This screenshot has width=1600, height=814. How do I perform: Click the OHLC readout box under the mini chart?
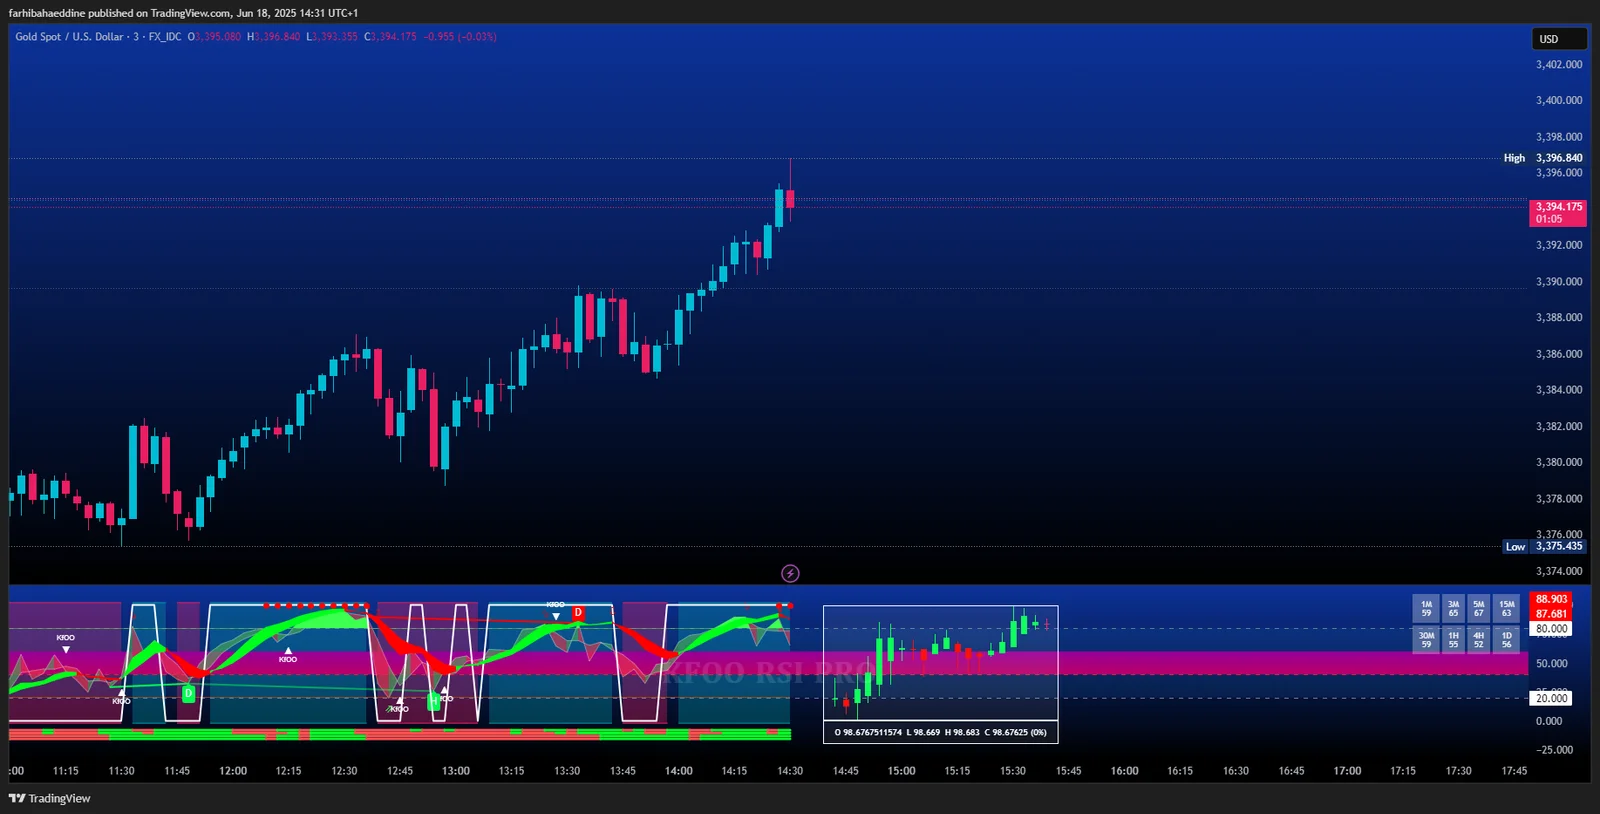(940, 732)
